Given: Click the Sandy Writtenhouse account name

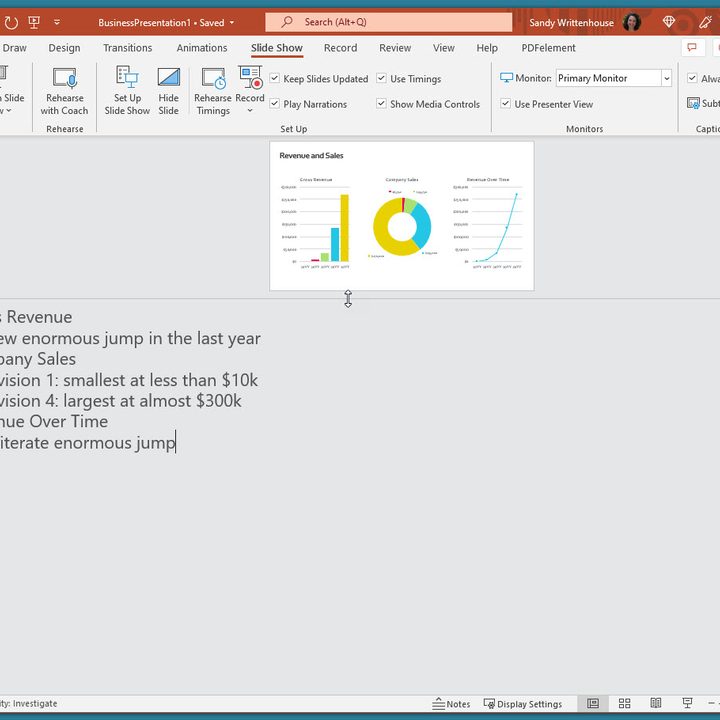Looking at the screenshot, I should point(571,22).
